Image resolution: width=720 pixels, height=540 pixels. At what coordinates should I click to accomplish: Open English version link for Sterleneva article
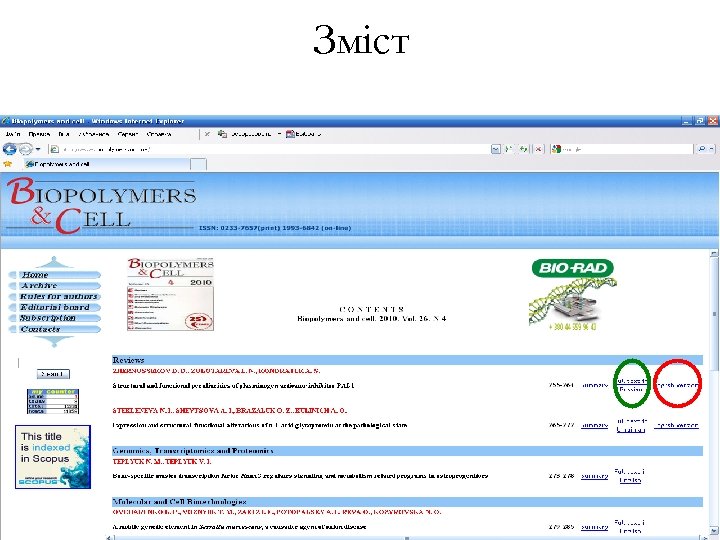coord(677,425)
